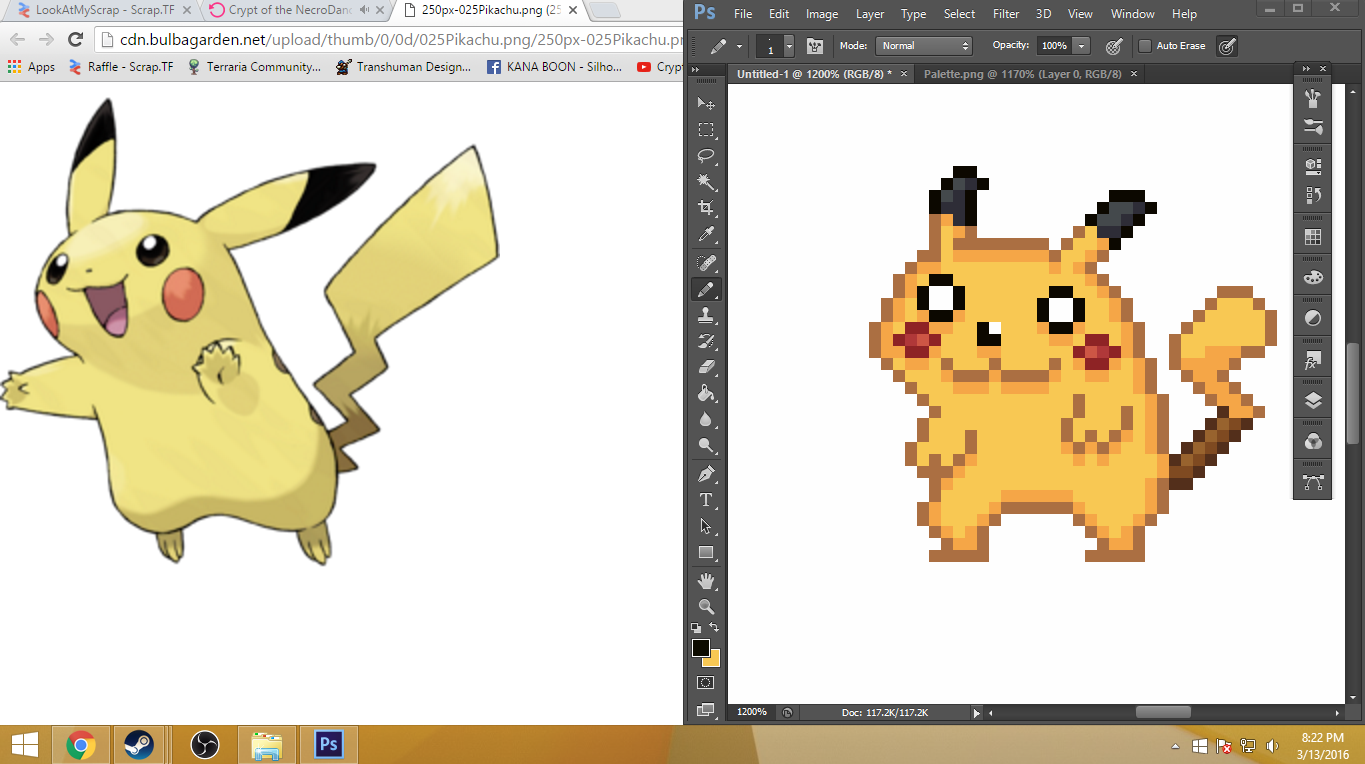Open the Terraria Community bookmark
Image resolution: width=1365 pixels, height=764 pixels.
pyautogui.click(x=254, y=67)
